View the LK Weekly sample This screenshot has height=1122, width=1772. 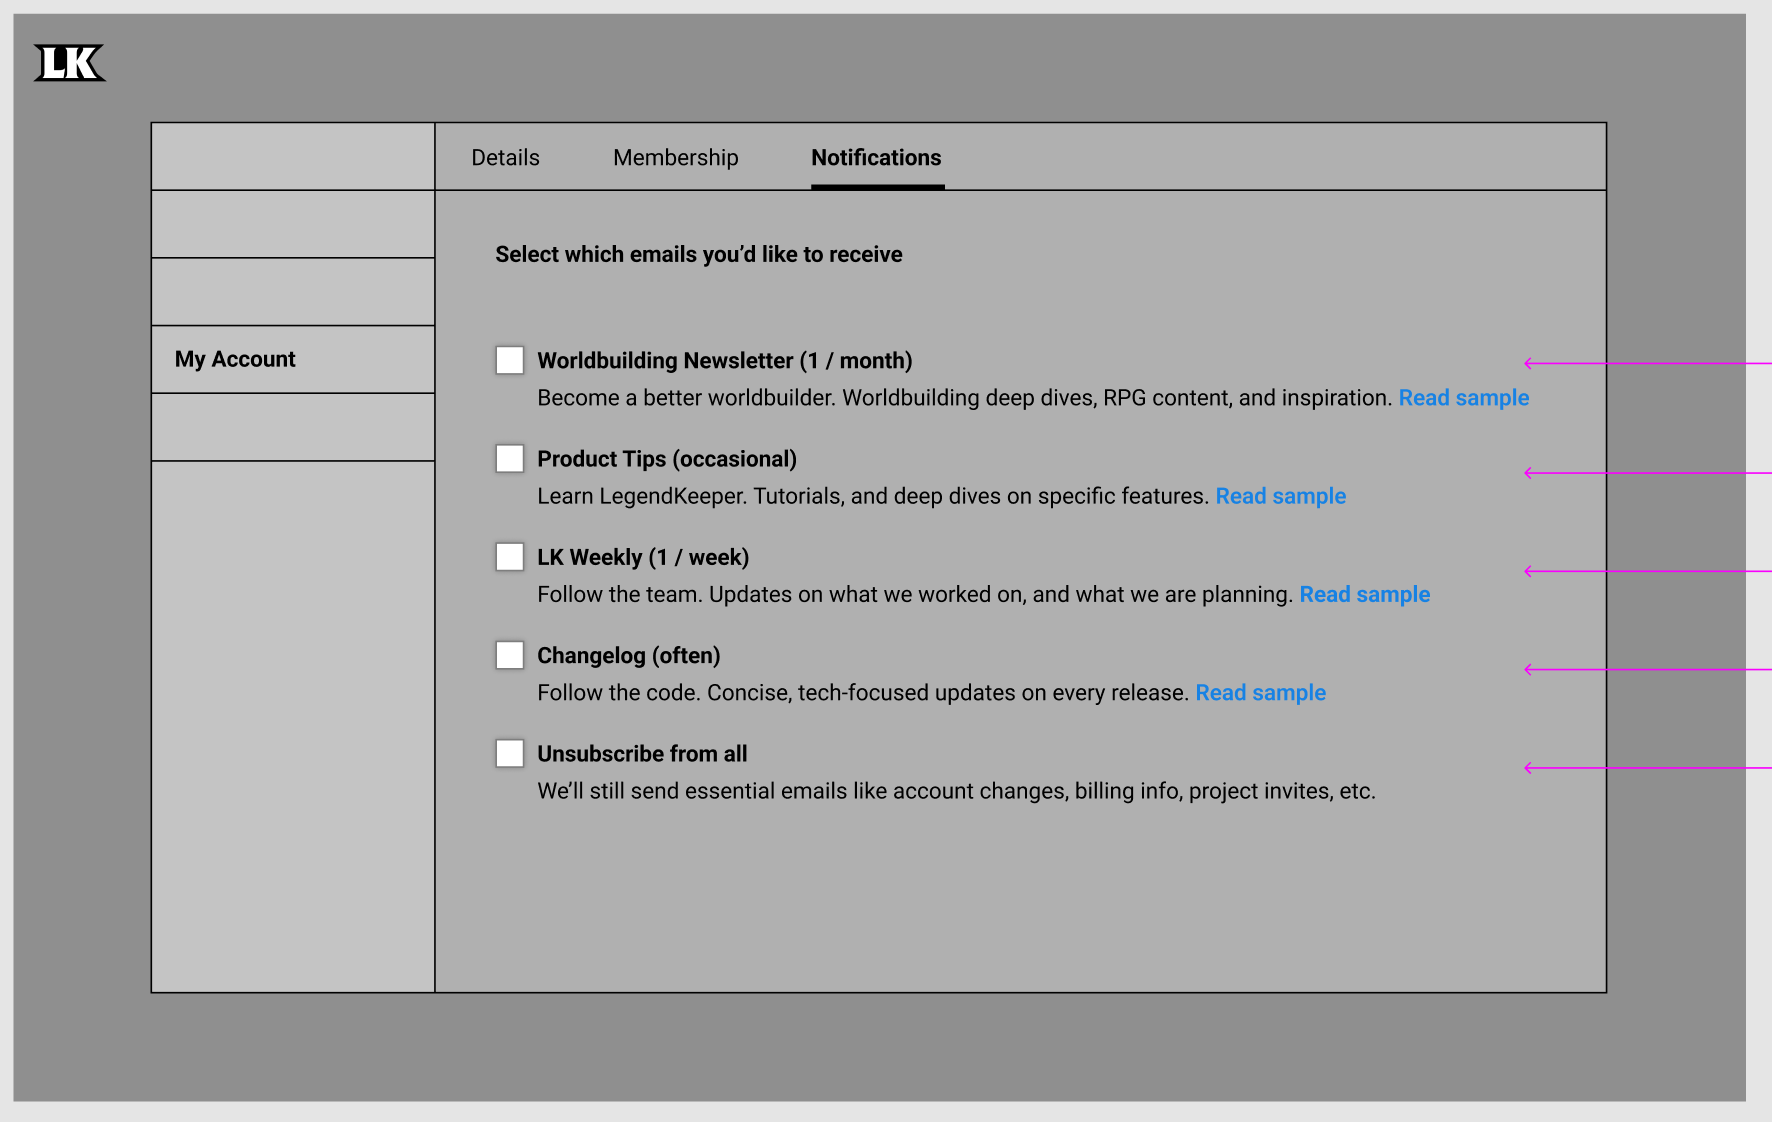[x=1365, y=593]
